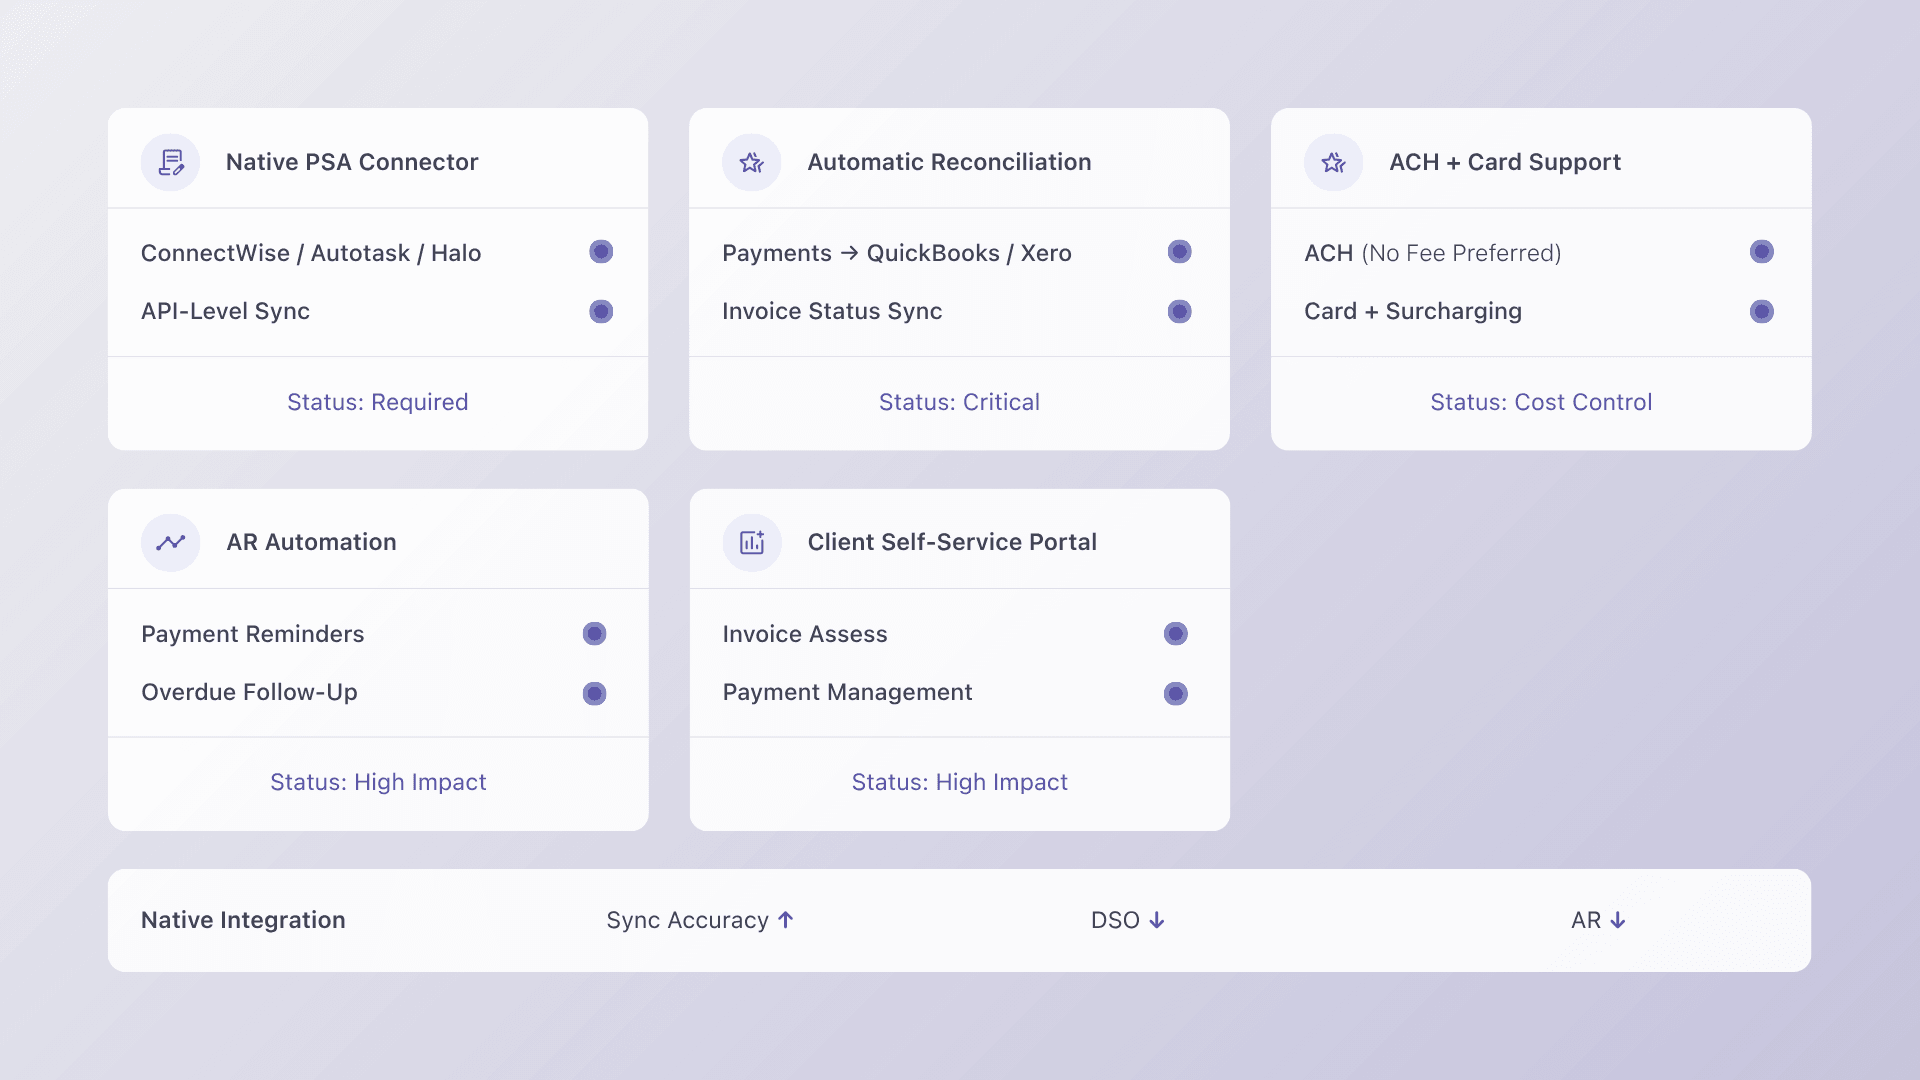Click the AR Automation trend line icon

click(x=171, y=542)
